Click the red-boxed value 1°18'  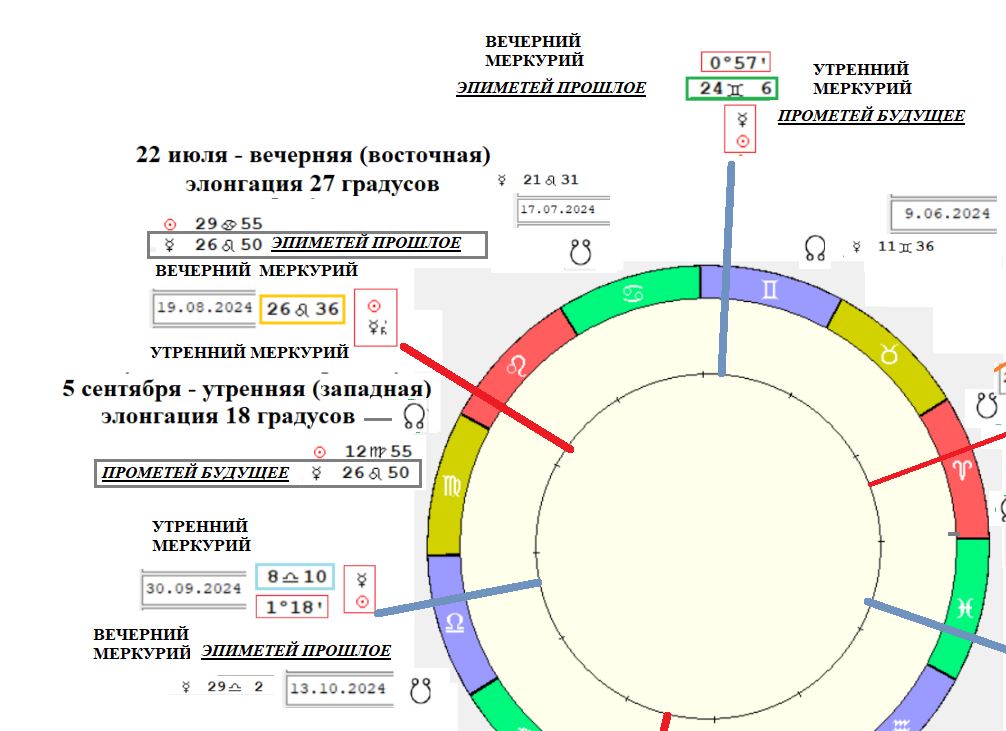292,607
